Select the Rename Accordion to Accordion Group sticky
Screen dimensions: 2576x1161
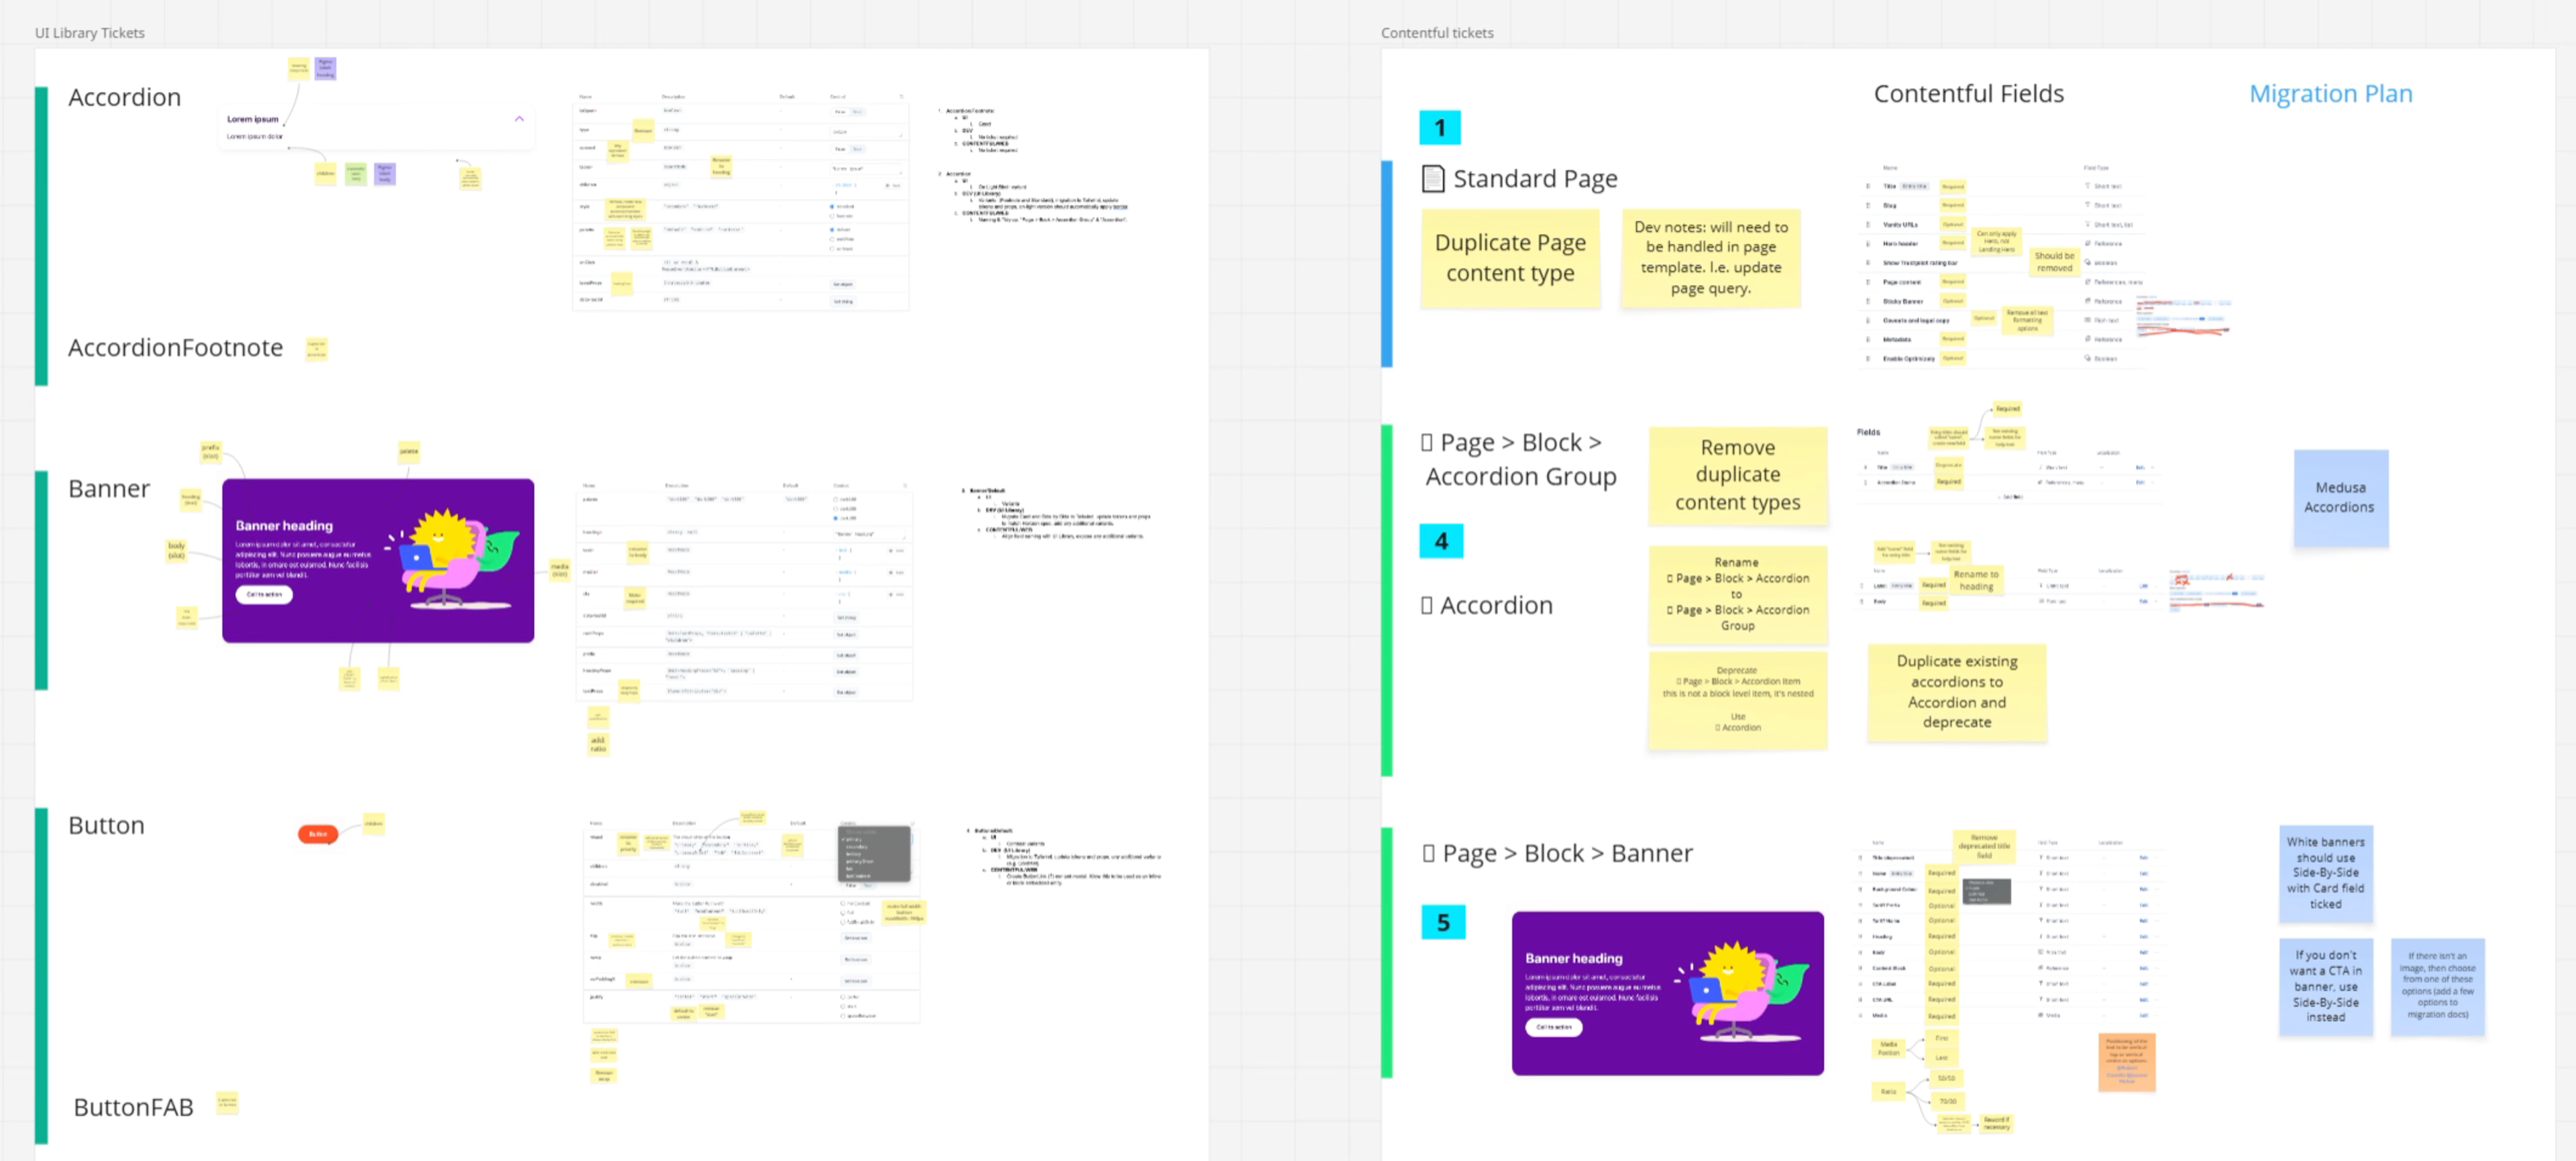point(1737,594)
